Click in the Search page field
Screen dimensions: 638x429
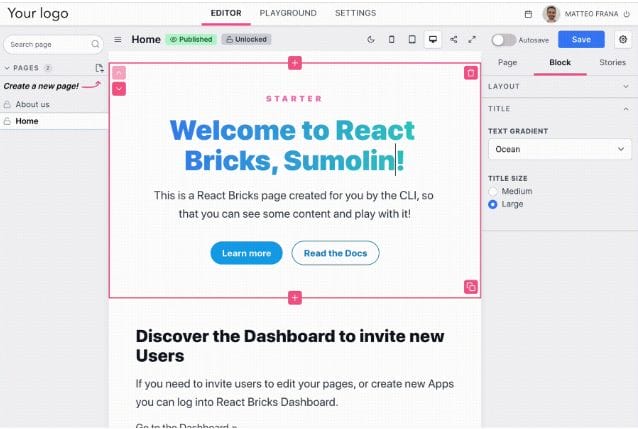50,44
